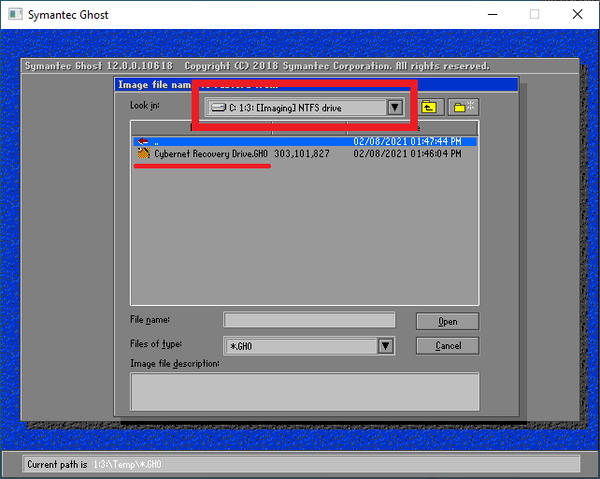
Task: Maximize the Symantec Ghost window
Action: pos(534,14)
